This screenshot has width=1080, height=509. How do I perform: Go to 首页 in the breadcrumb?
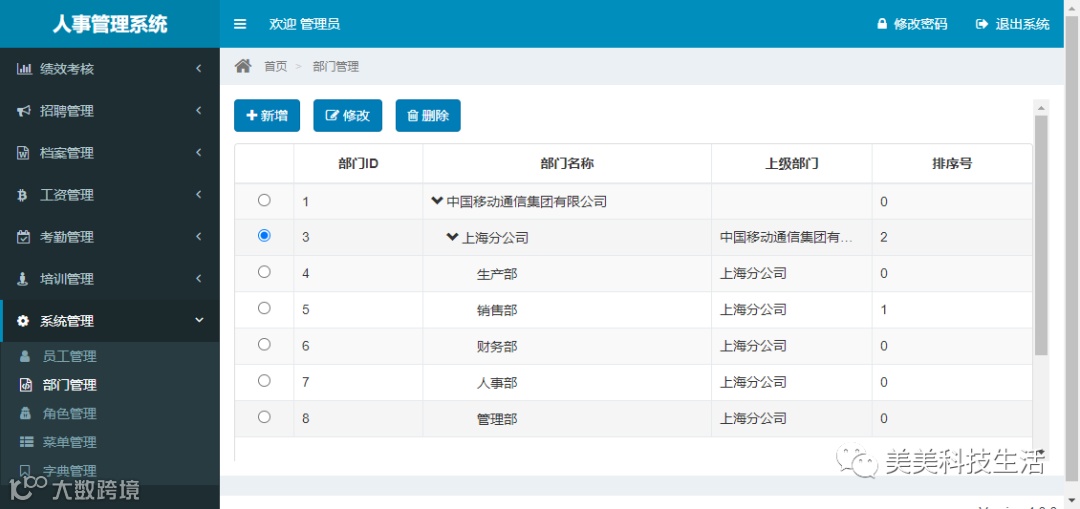click(276, 67)
